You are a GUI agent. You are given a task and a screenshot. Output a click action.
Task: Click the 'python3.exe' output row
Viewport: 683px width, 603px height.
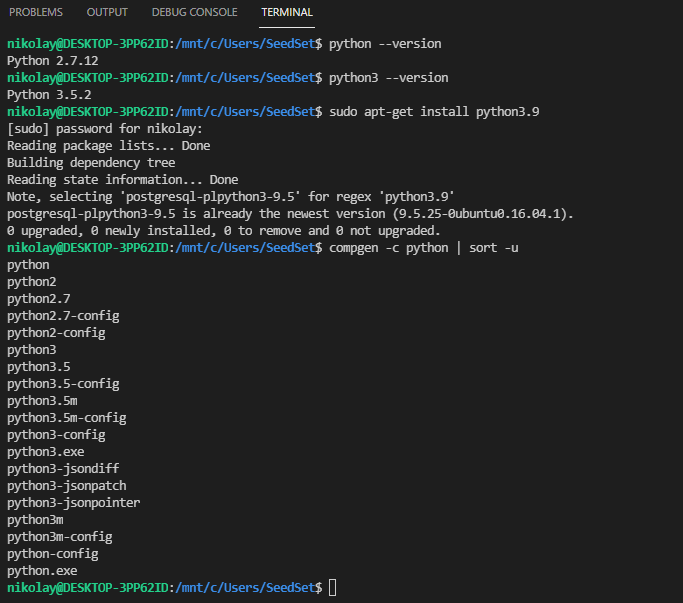pos(46,451)
